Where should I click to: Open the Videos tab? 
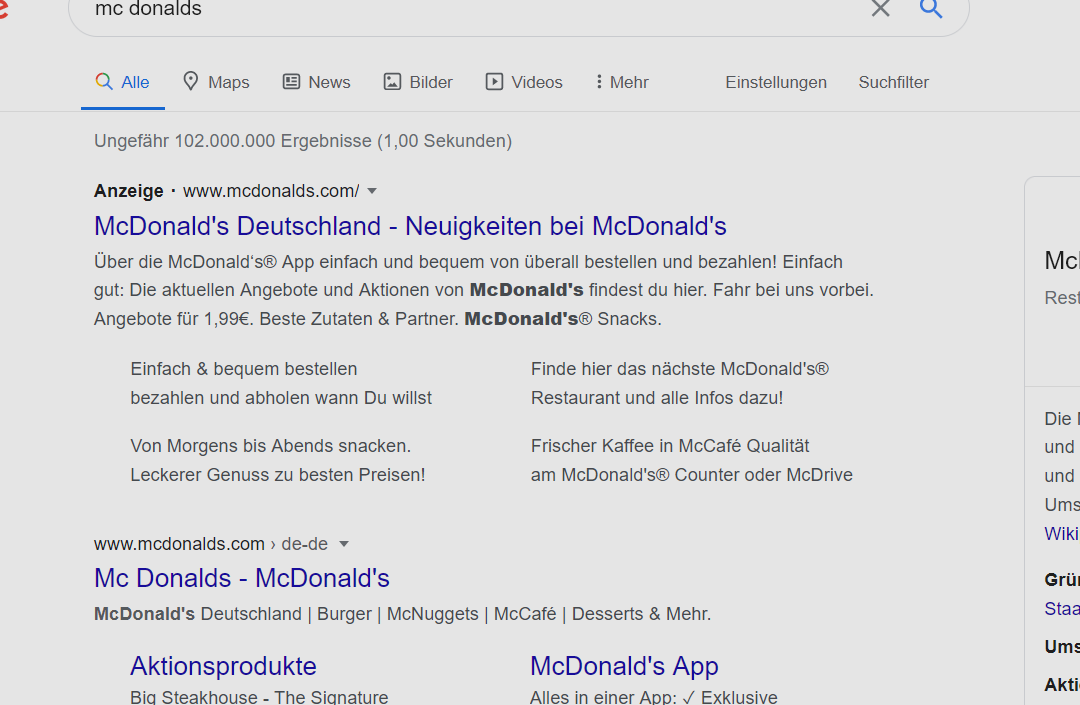click(524, 82)
